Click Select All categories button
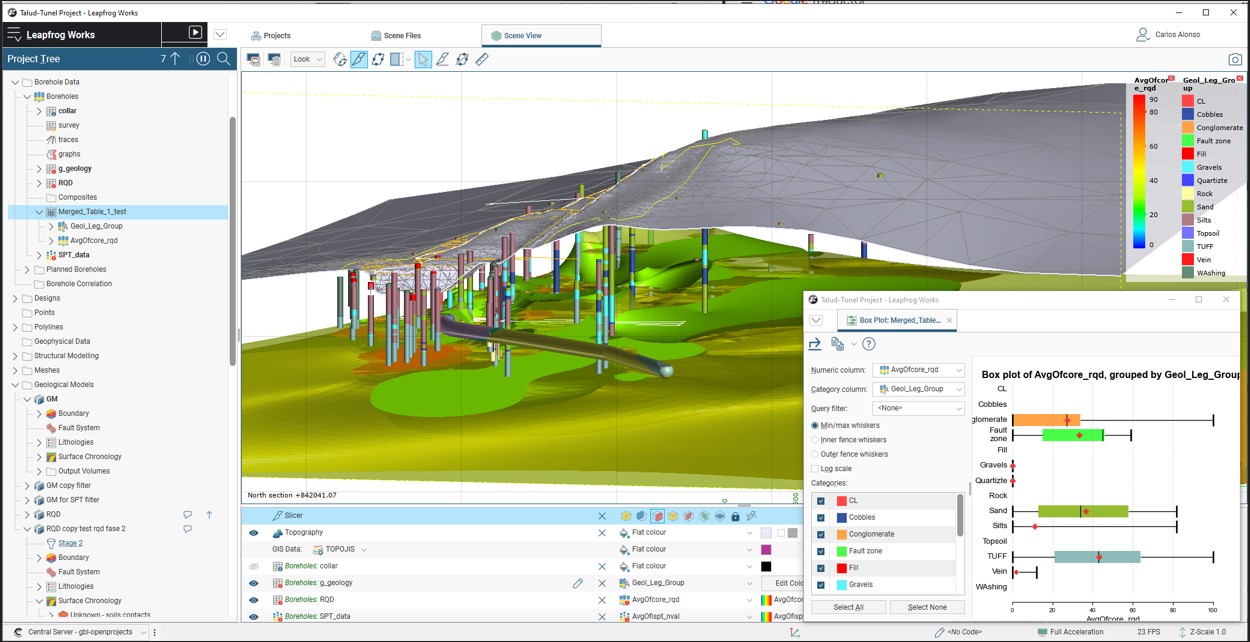Viewport: 1250px width, 642px height. click(x=848, y=607)
